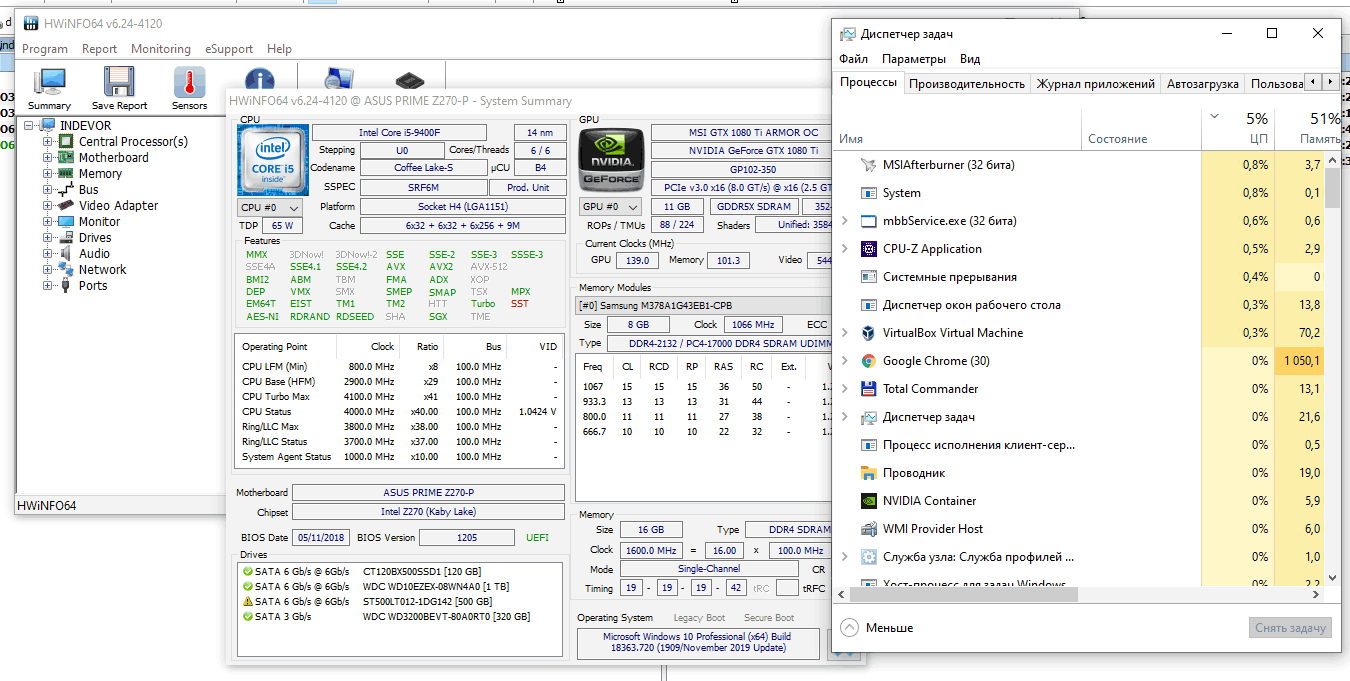Expand the Bus node plus box
This screenshot has height=681, width=1350.
tap(47, 190)
